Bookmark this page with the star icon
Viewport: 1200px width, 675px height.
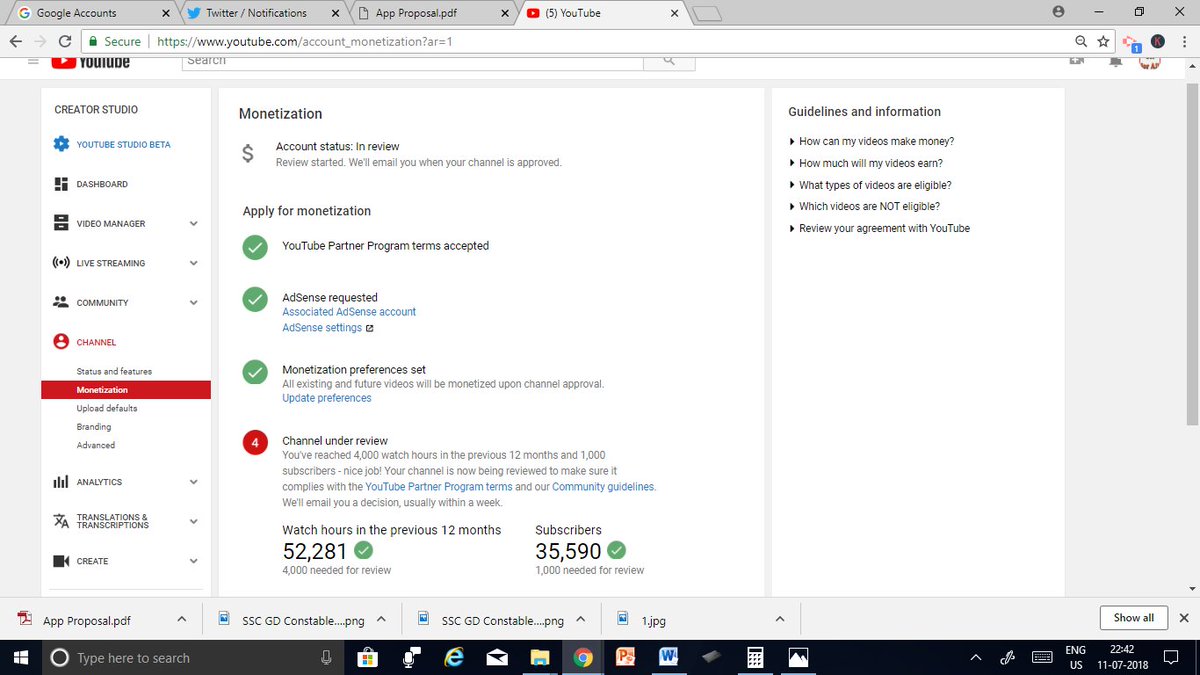[x=1103, y=42]
